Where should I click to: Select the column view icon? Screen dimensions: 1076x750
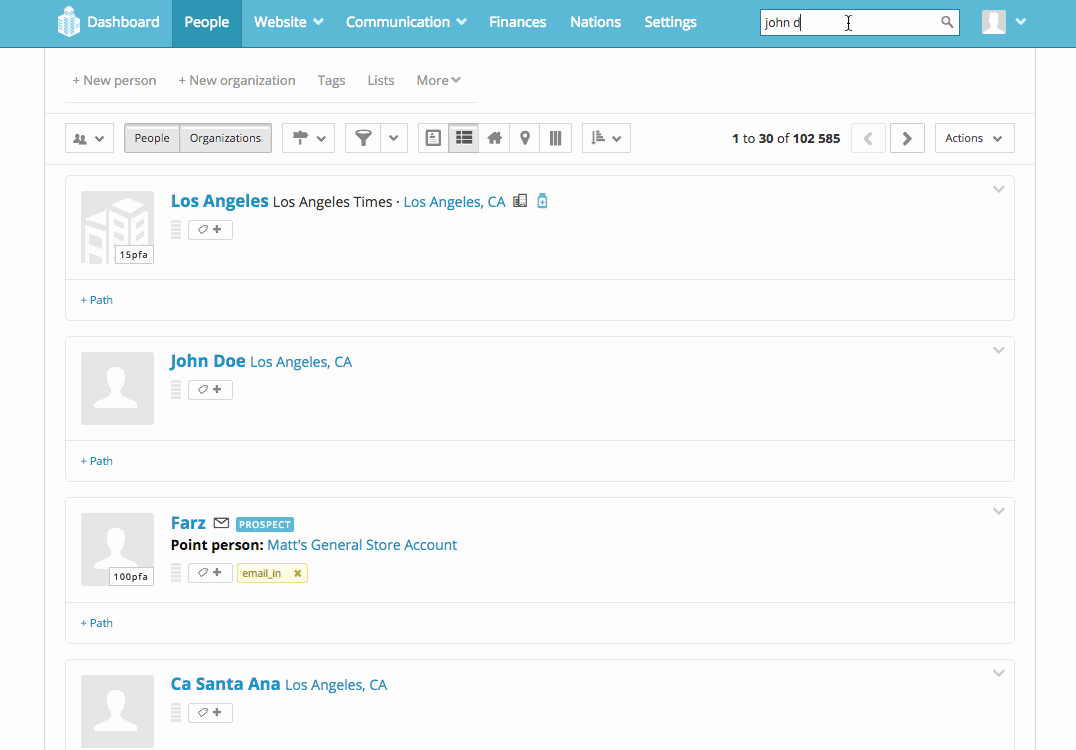pos(556,138)
